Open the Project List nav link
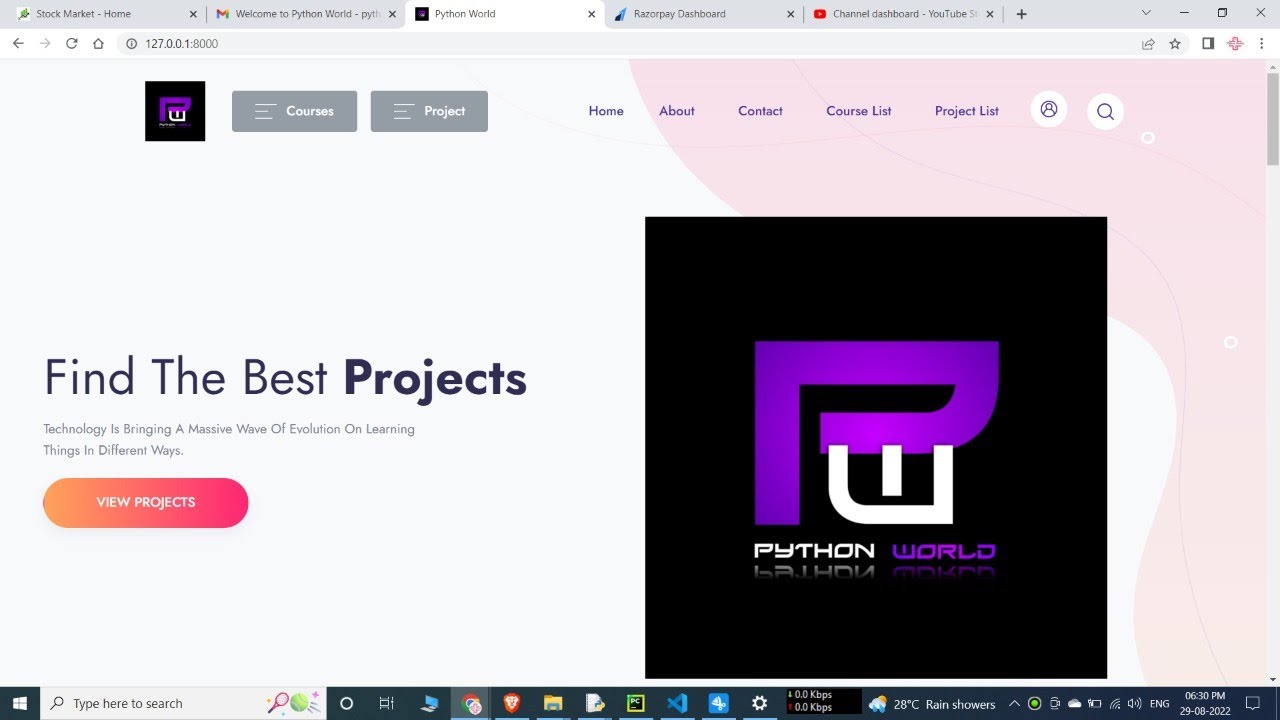The width and height of the screenshot is (1280, 720). 967,111
